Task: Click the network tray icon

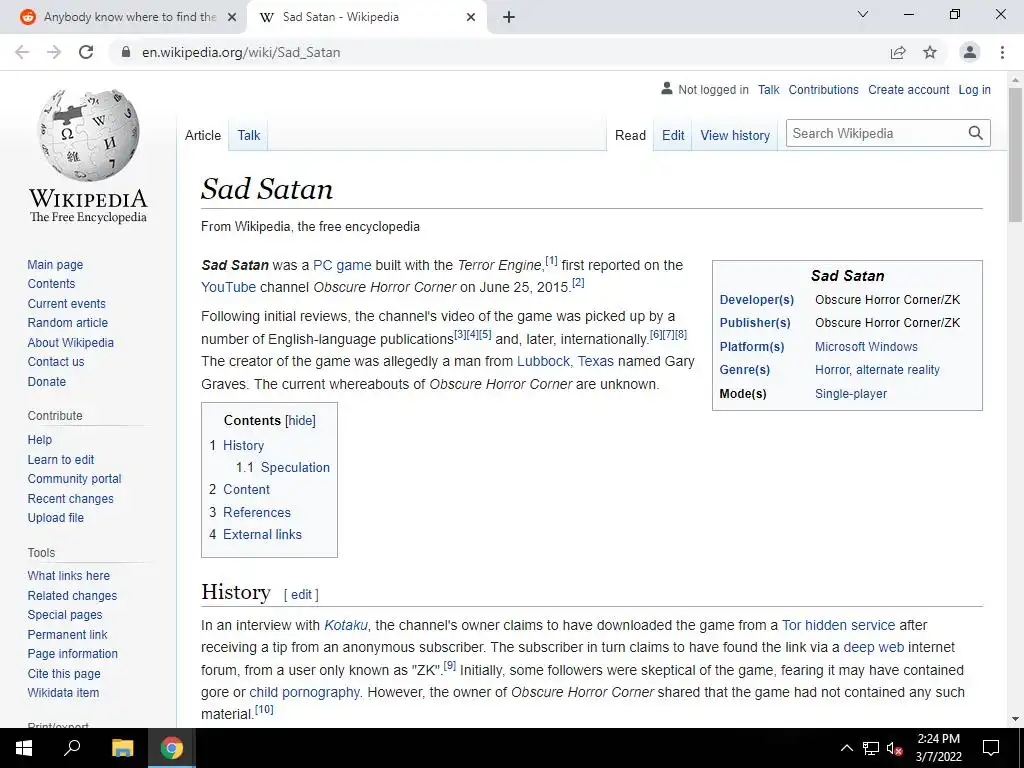Action: tap(871, 748)
